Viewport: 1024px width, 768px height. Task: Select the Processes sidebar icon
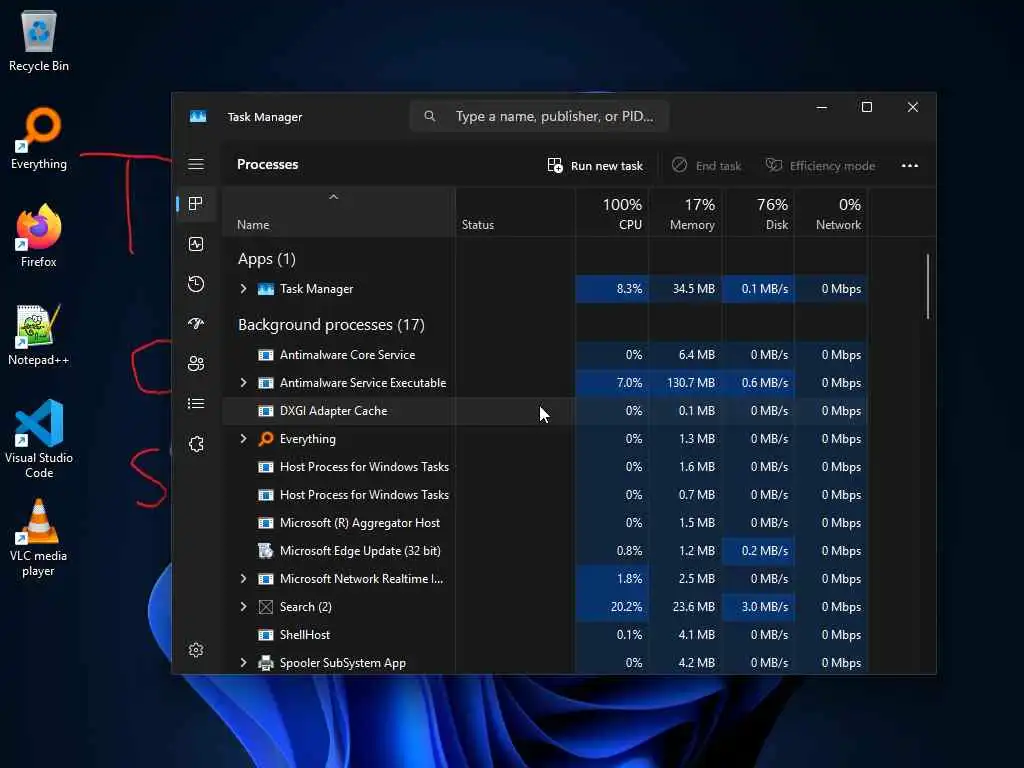(195, 204)
